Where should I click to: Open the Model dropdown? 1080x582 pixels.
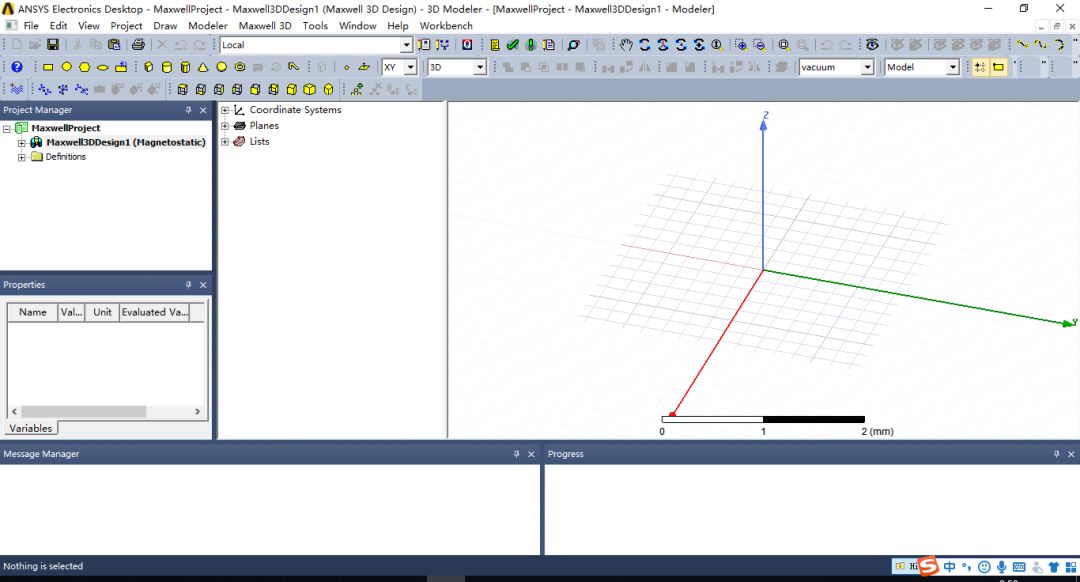click(953, 67)
